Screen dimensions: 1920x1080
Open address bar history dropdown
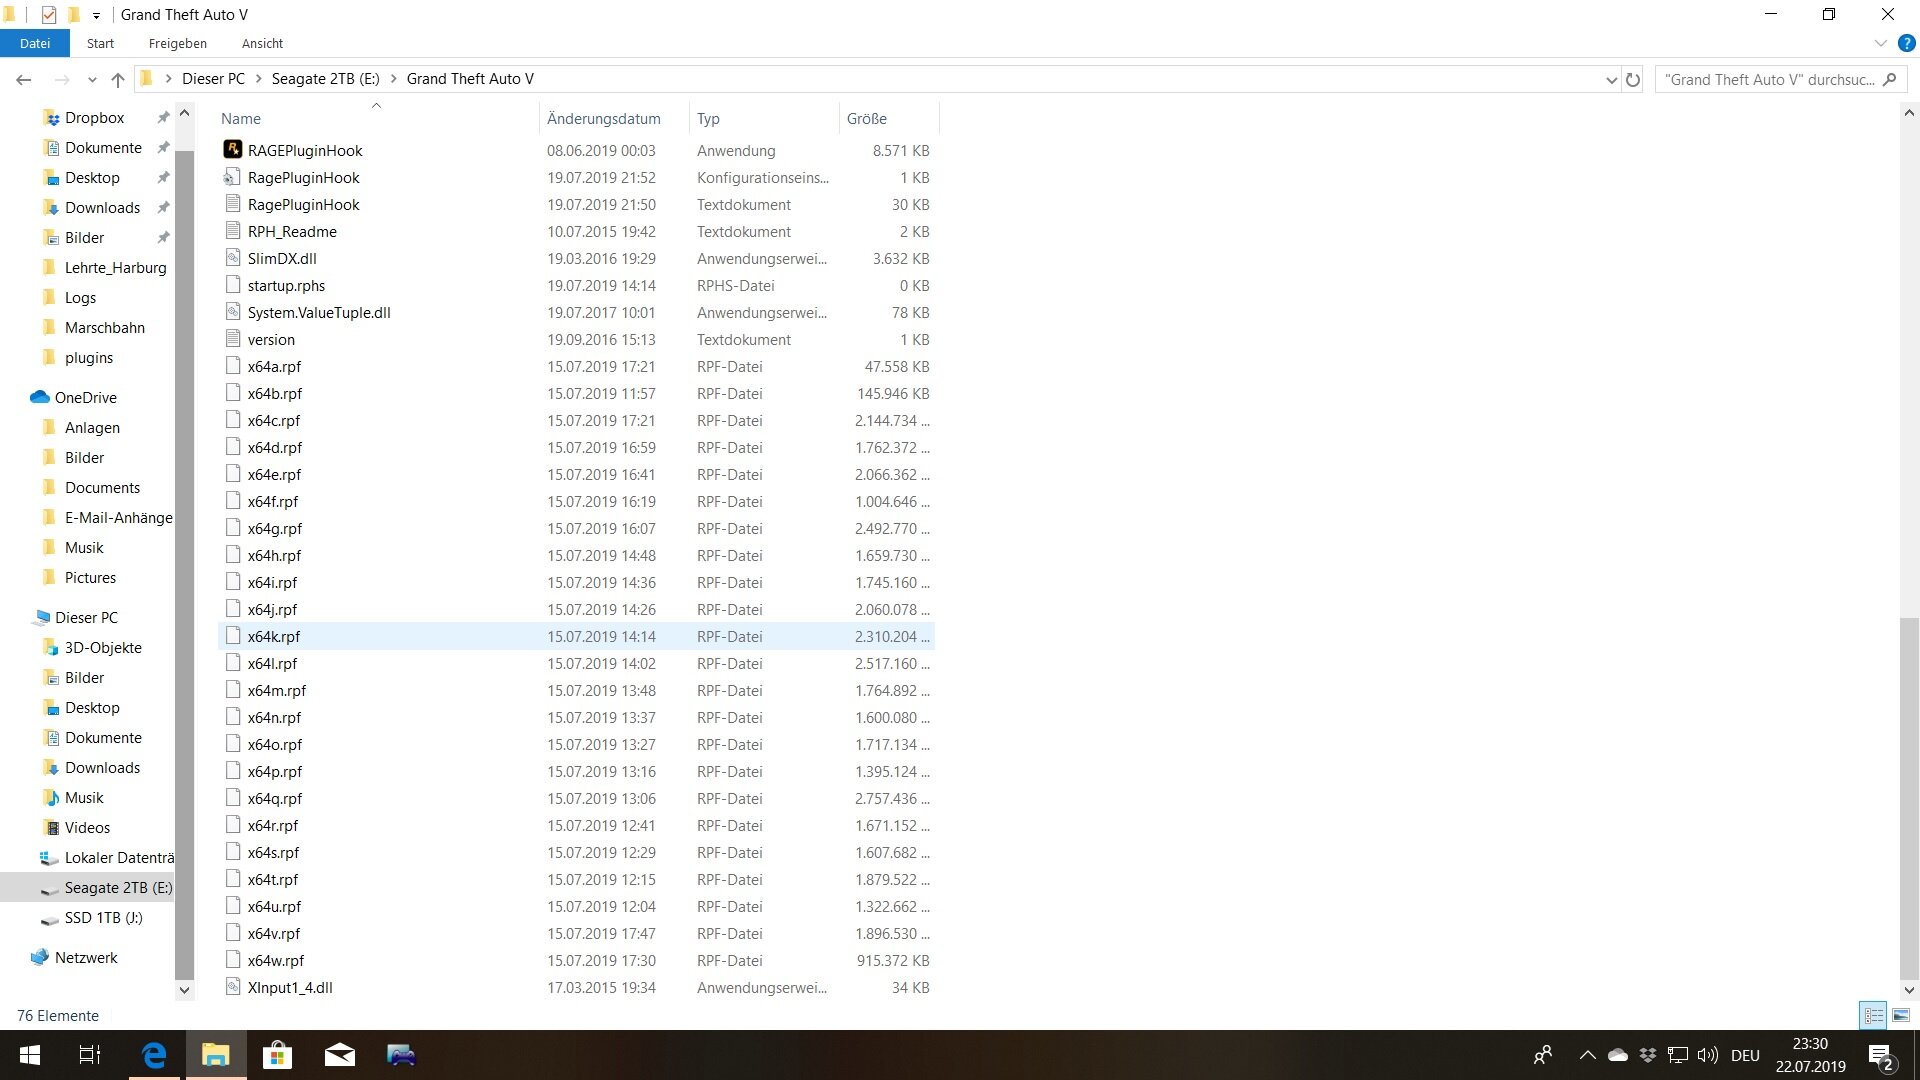coord(1611,79)
